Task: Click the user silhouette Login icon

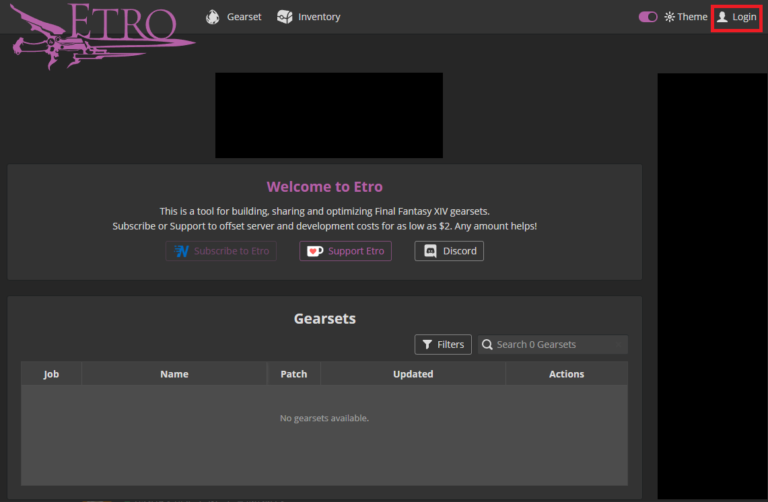Action: [x=722, y=17]
